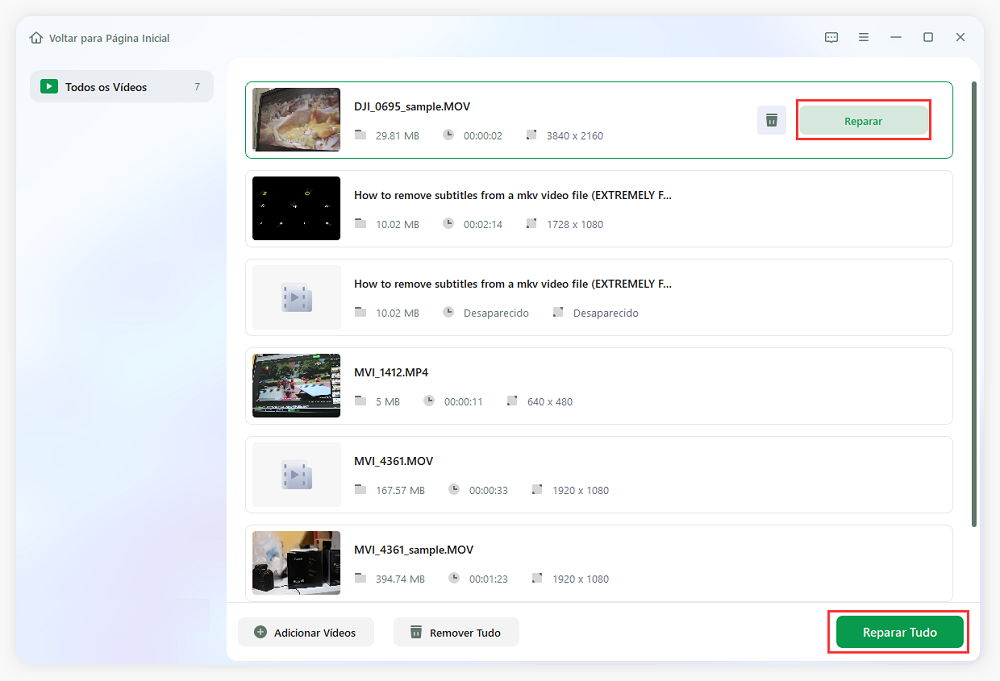Close the video repair window
The width and height of the screenshot is (1000, 681).
pos(960,38)
